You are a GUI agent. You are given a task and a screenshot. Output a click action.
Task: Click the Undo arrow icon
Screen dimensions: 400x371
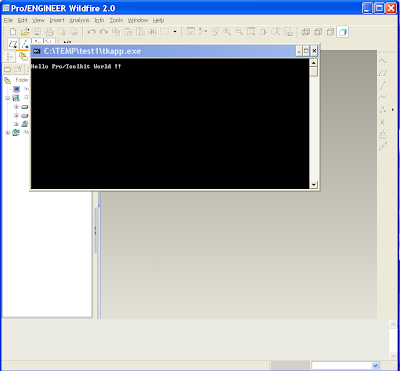tap(91, 32)
